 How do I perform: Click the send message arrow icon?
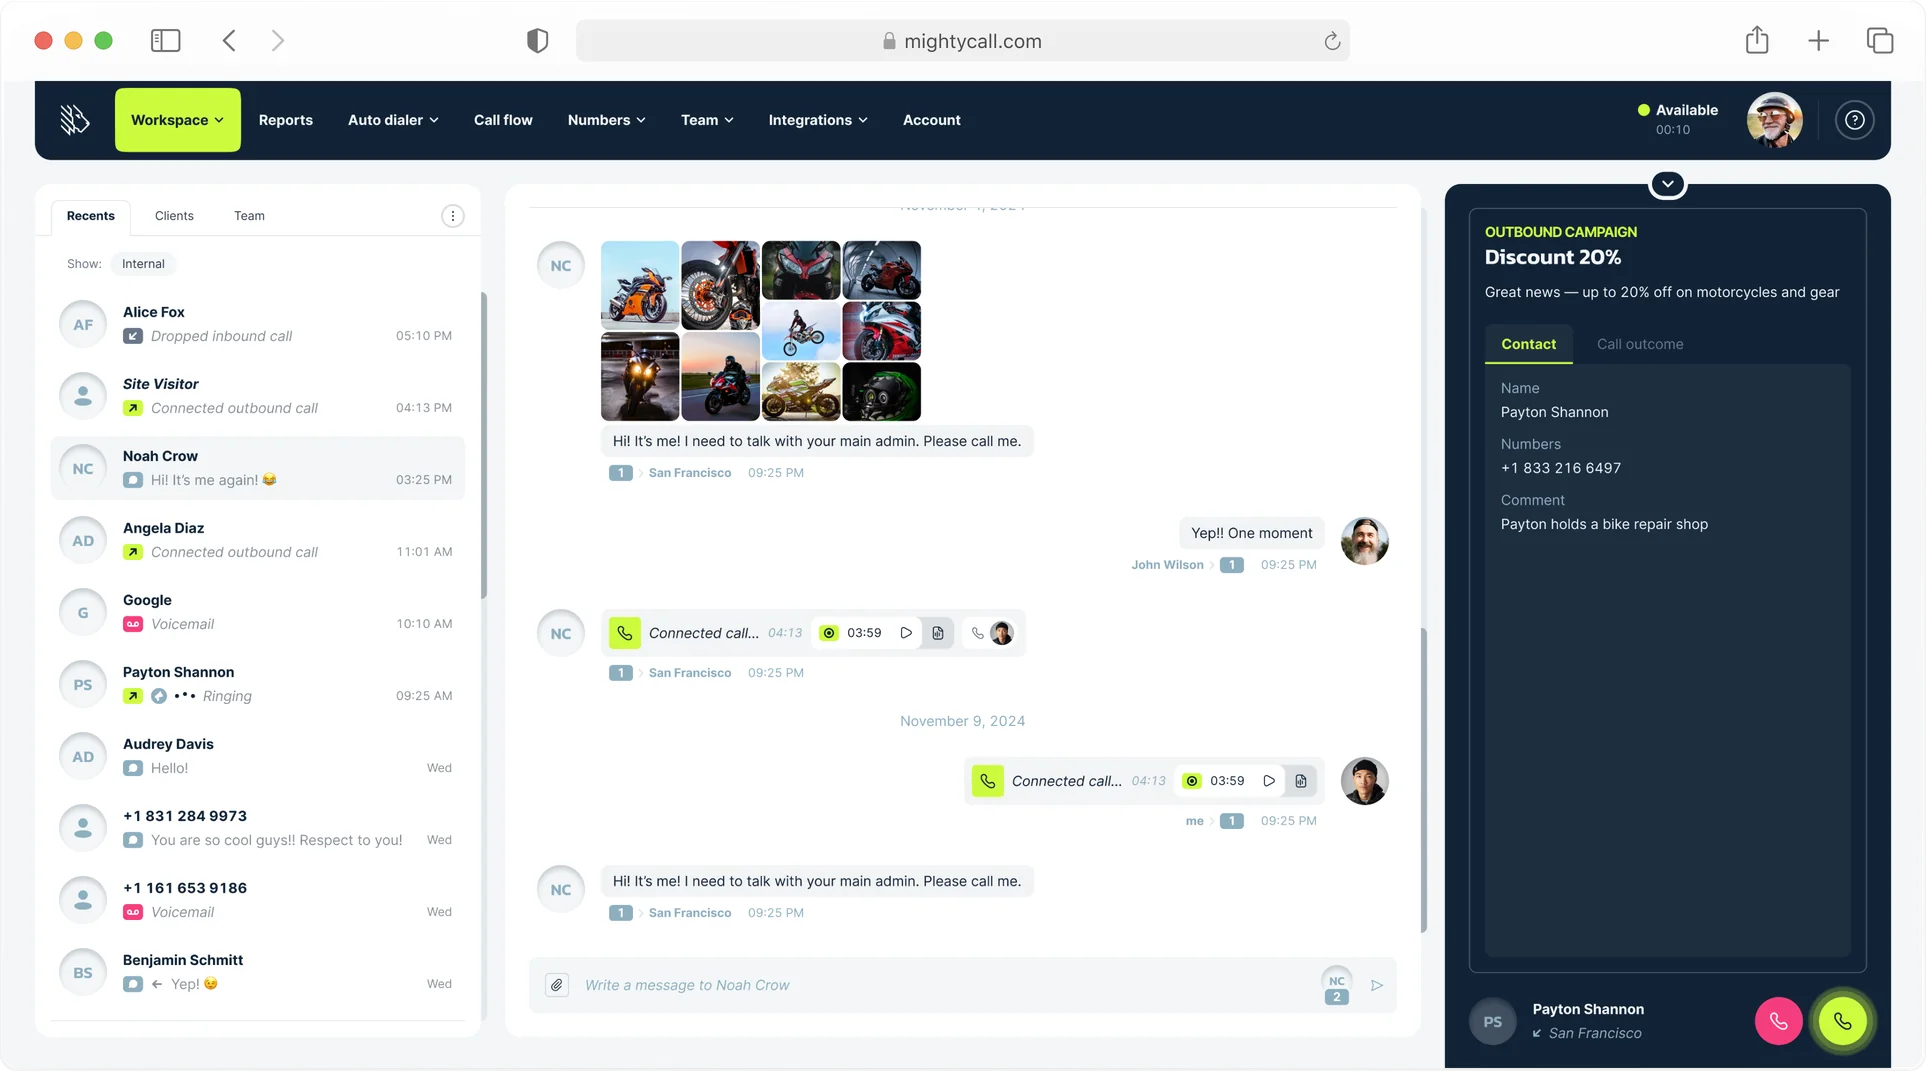(1377, 985)
